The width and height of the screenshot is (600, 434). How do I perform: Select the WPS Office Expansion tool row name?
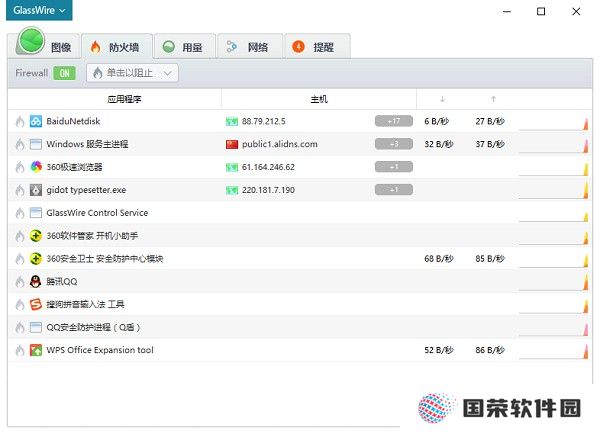coord(100,350)
